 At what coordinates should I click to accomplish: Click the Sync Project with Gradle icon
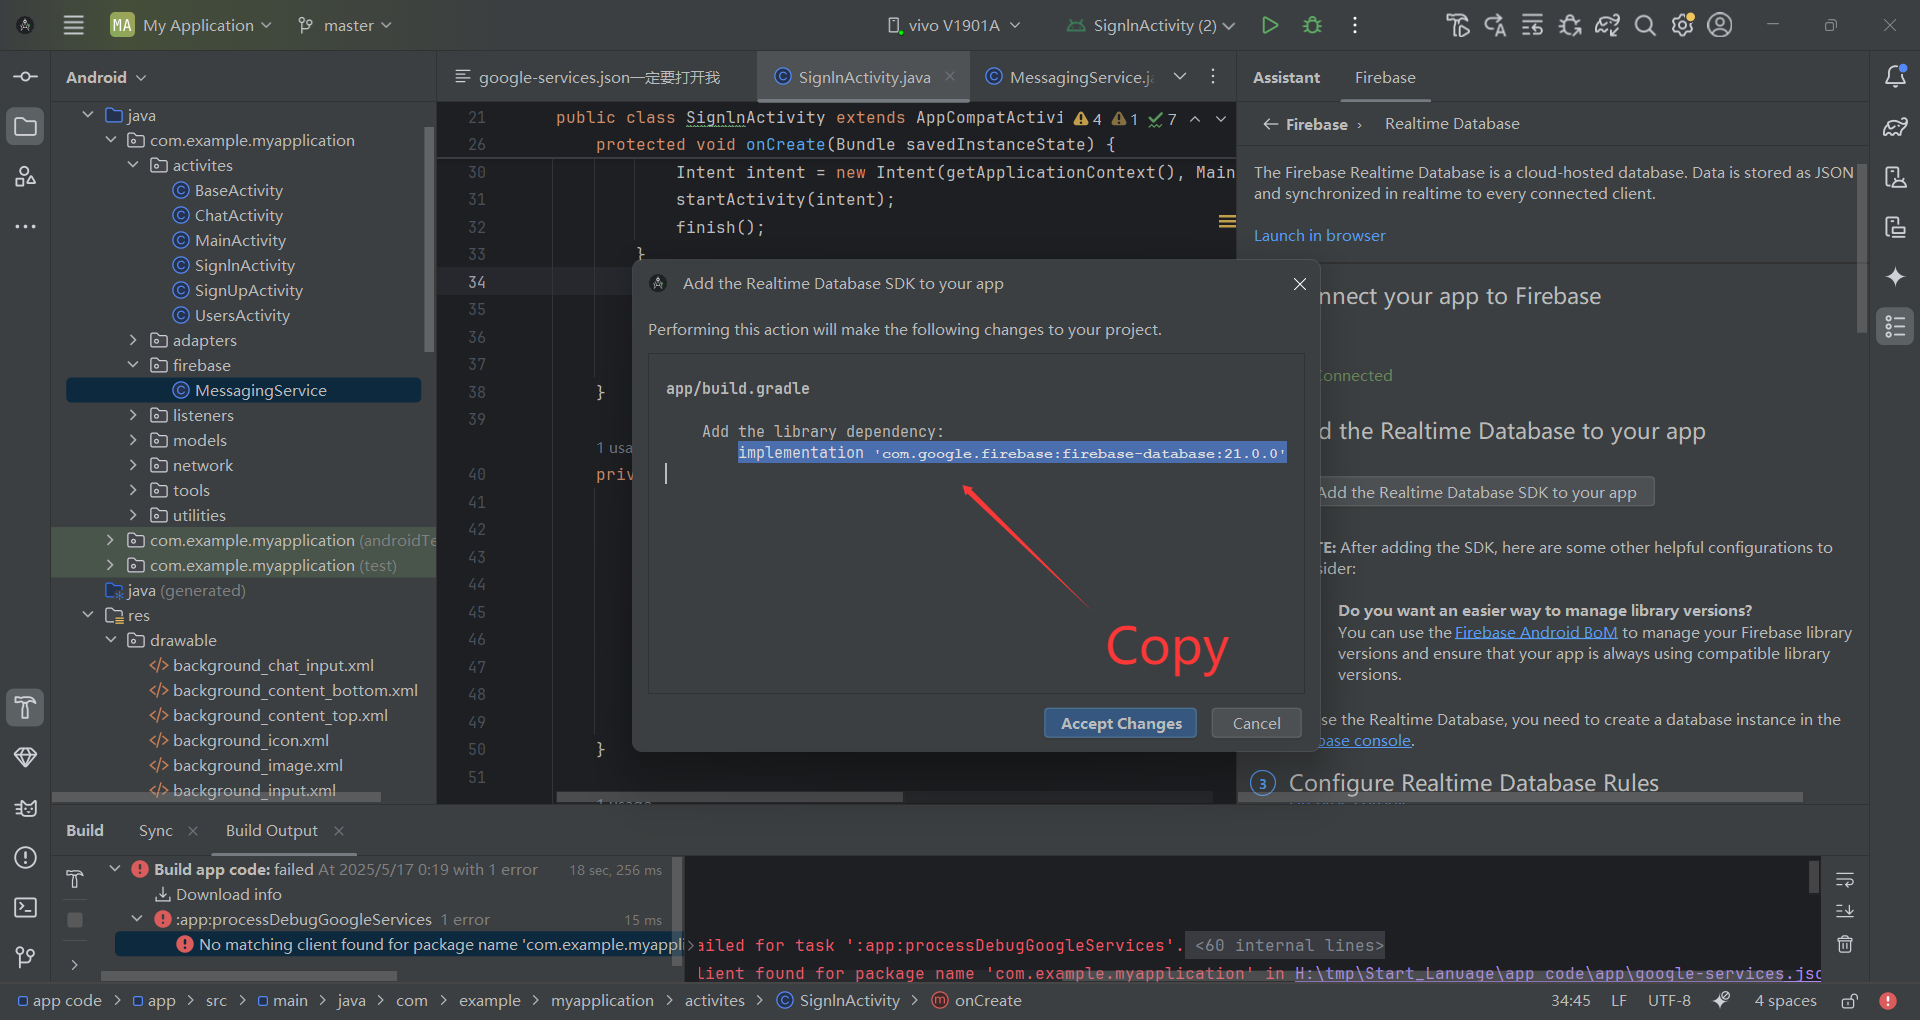(1608, 25)
